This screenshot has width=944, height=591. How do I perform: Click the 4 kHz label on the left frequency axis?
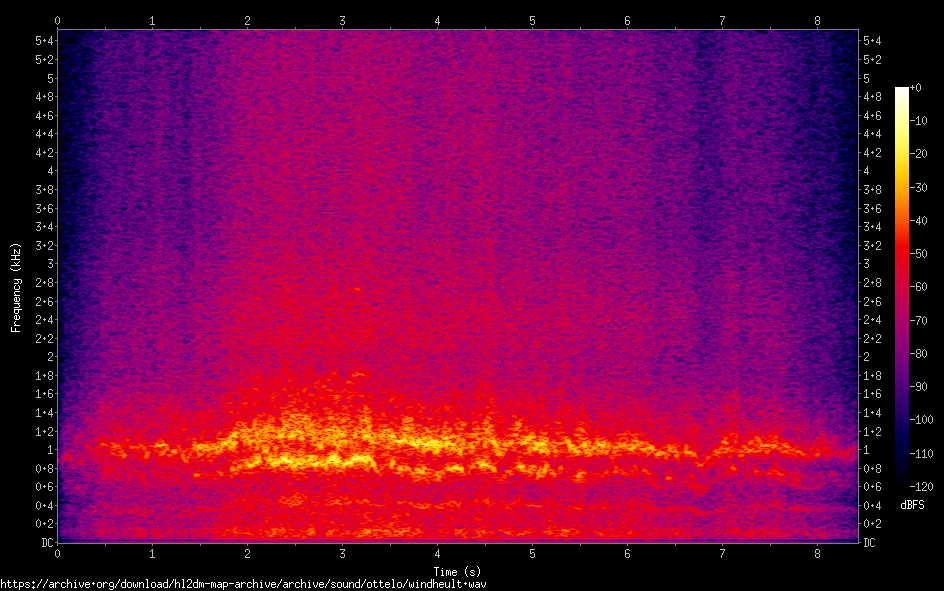pos(48,171)
